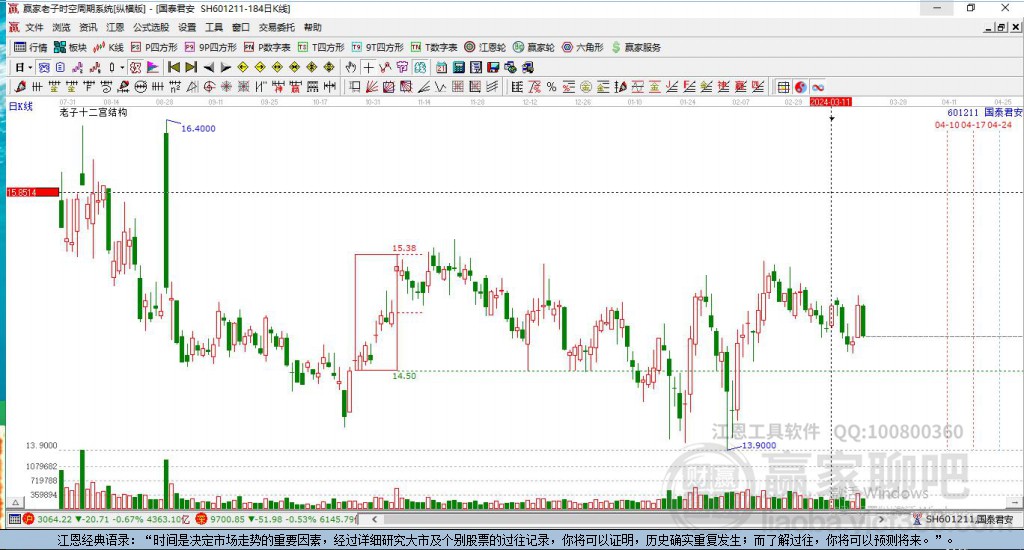This screenshot has height=550, width=1024.
Task: Click the 老子十二宫结构 label
Action: [93, 112]
